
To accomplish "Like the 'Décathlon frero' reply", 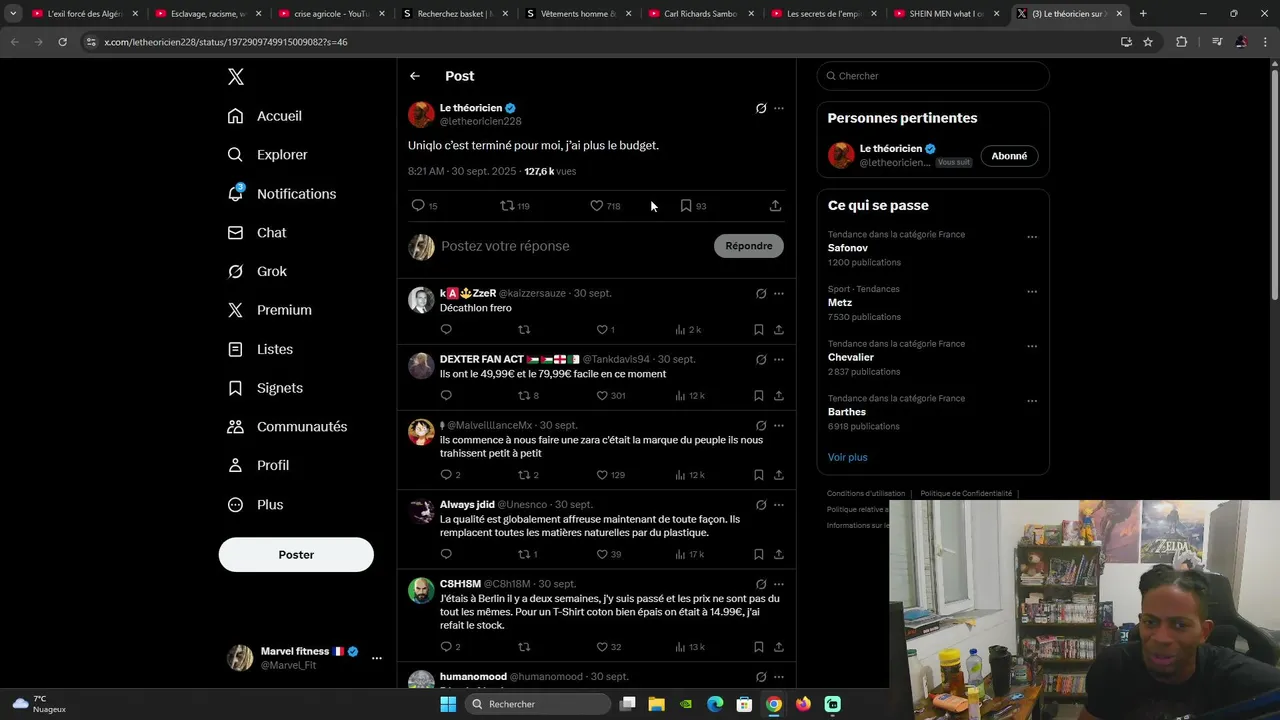I will click(x=602, y=330).
